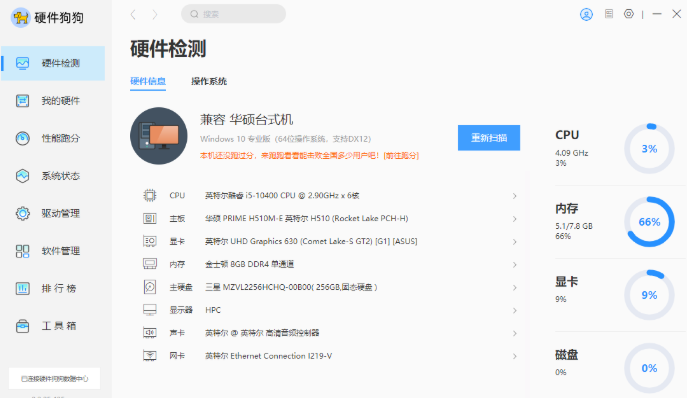Expand the PRIME H510M-E motherboard row chevron
687x398 pixels.
pyautogui.click(x=515, y=219)
